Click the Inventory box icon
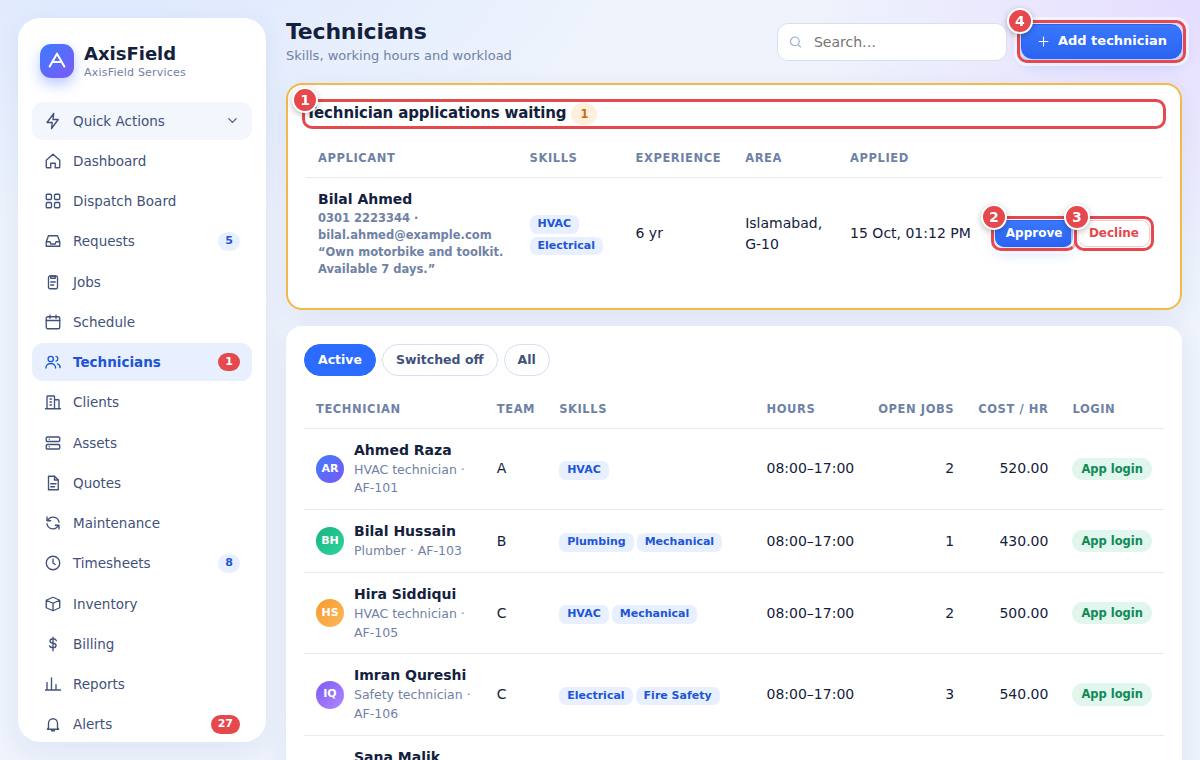Viewport: 1200px width, 760px height. [x=53, y=604]
